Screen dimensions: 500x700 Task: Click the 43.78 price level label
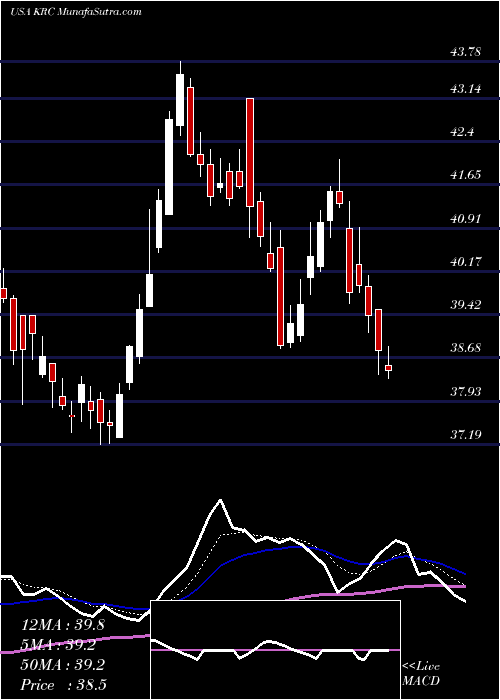(466, 52)
